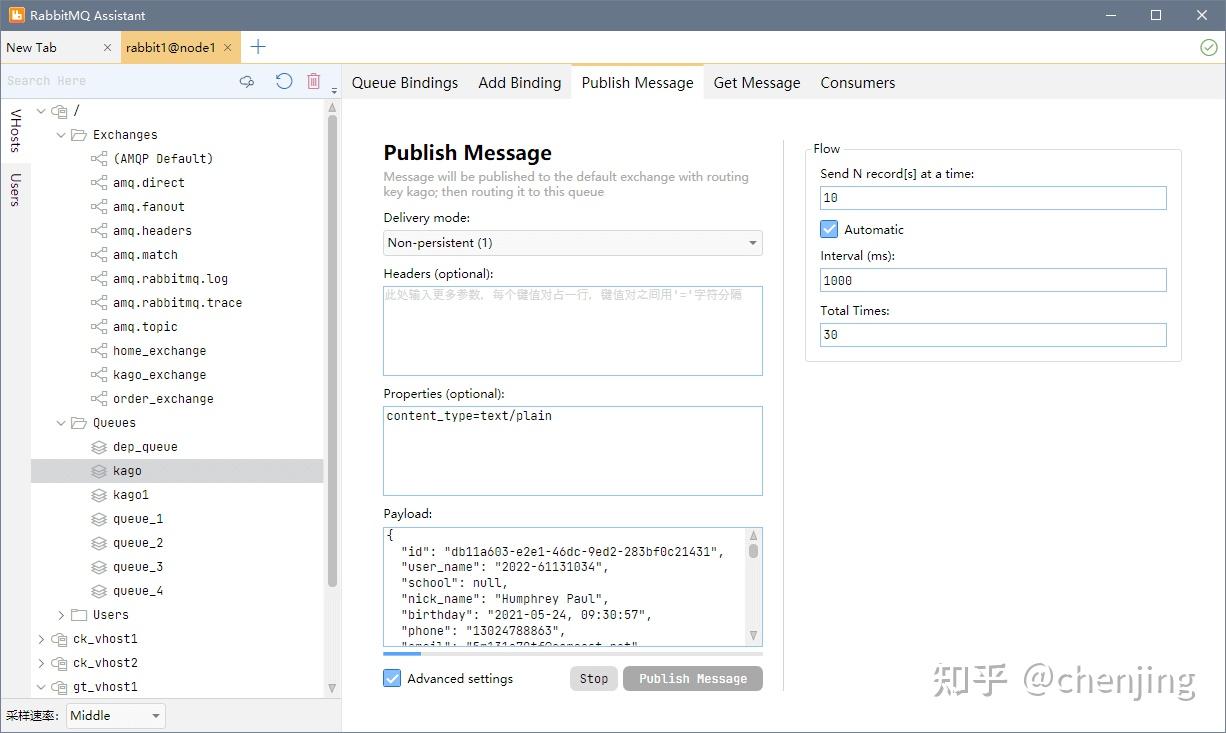Click the exchange icon beside order_exchange
The image size is (1226, 733).
point(98,399)
